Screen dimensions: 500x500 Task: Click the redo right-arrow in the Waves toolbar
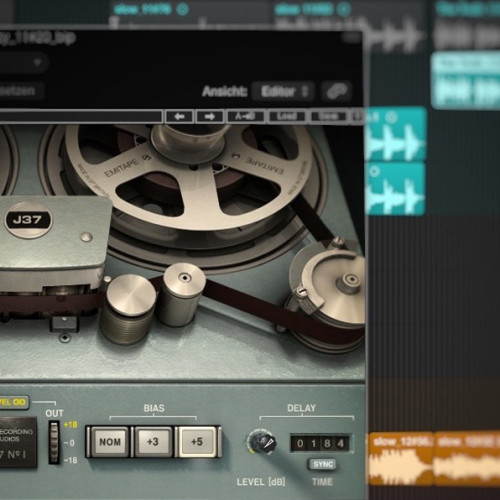pyautogui.click(x=210, y=117)
